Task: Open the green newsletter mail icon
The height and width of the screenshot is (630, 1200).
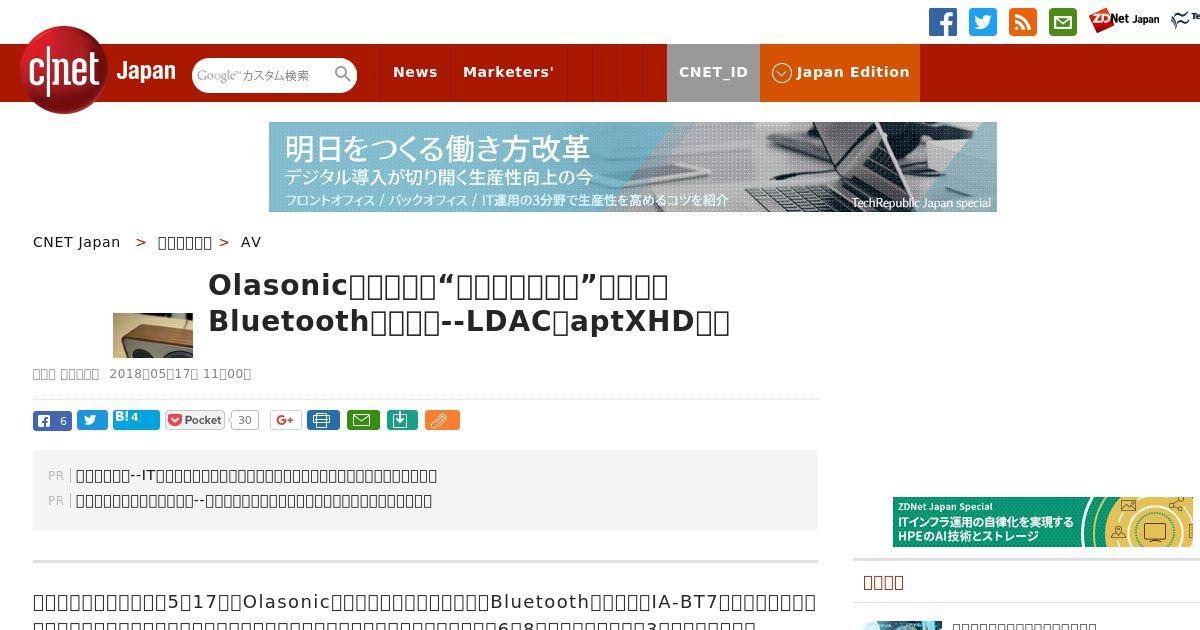Action: pos(1063,22)
